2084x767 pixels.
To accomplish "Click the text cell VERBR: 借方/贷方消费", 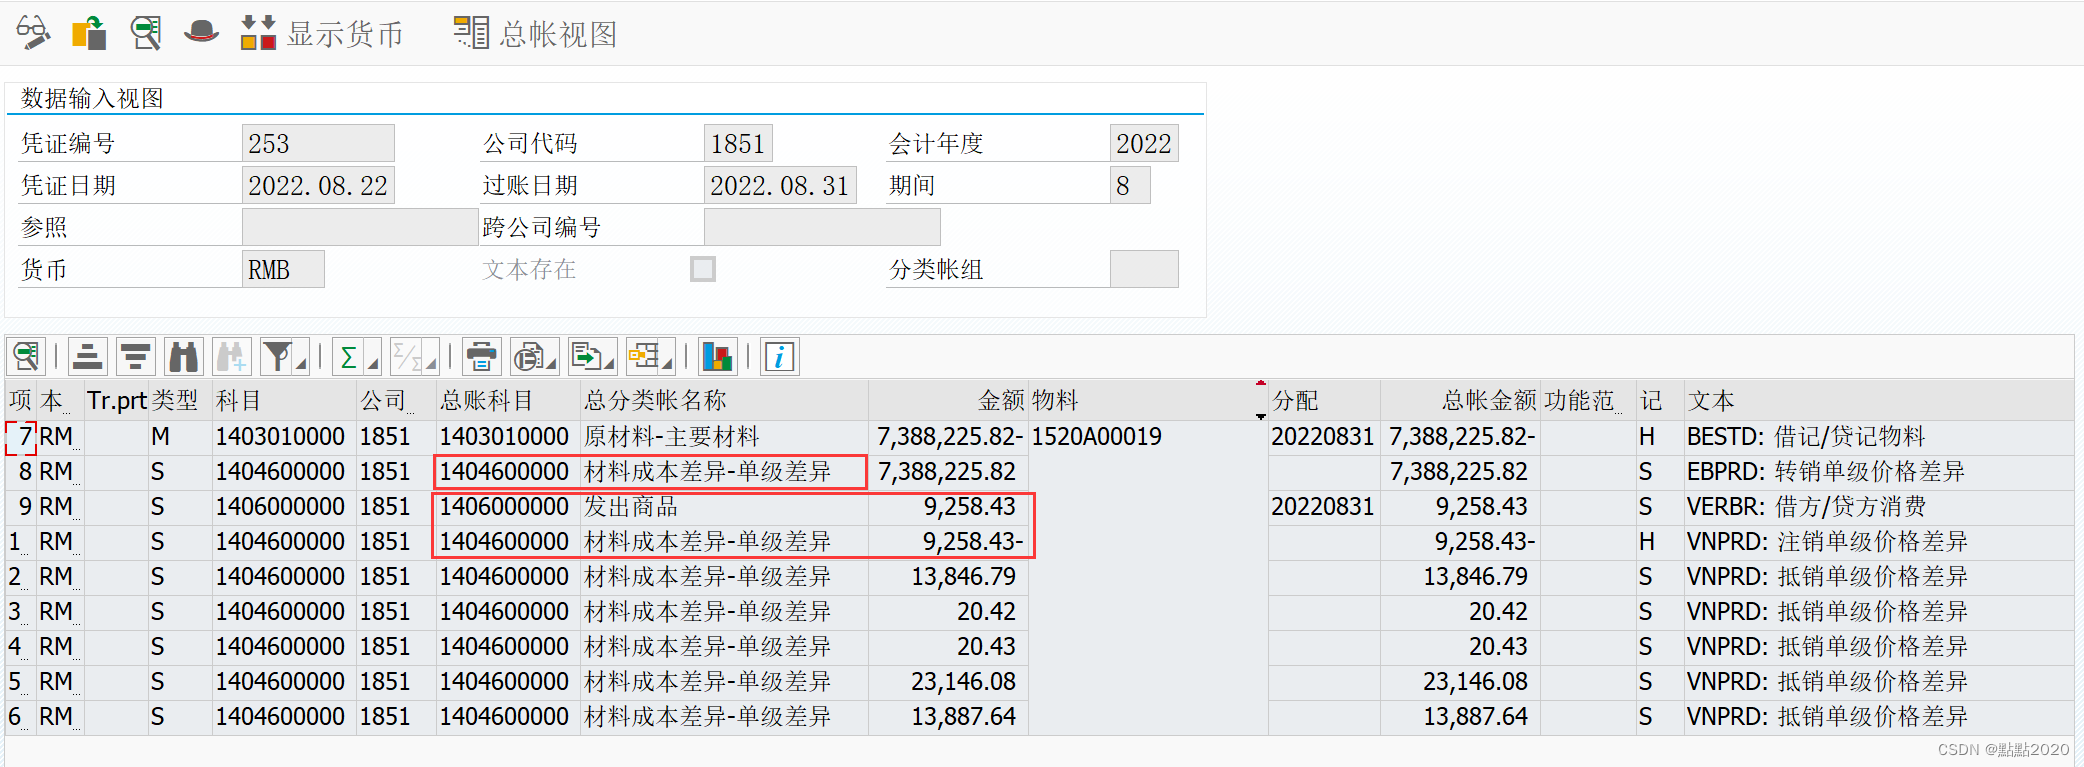I will [x=1878, y=507].
